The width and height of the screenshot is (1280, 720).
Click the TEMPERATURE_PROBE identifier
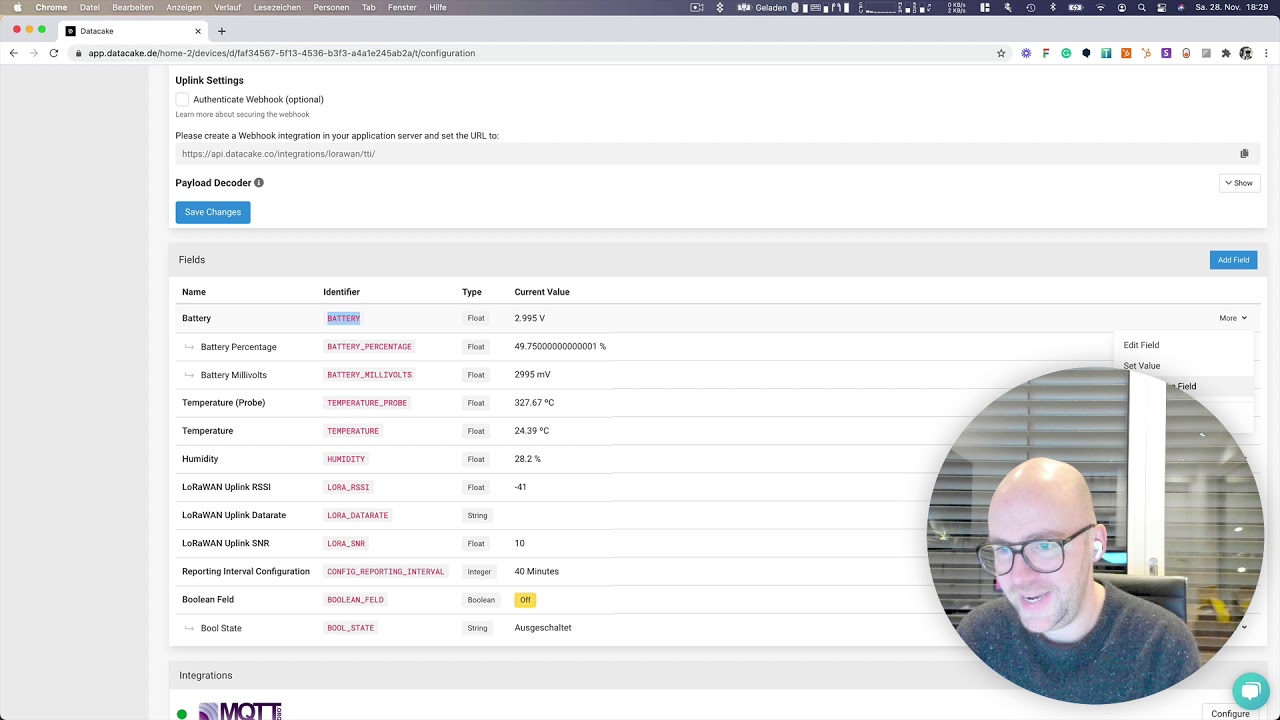(367, 403)
